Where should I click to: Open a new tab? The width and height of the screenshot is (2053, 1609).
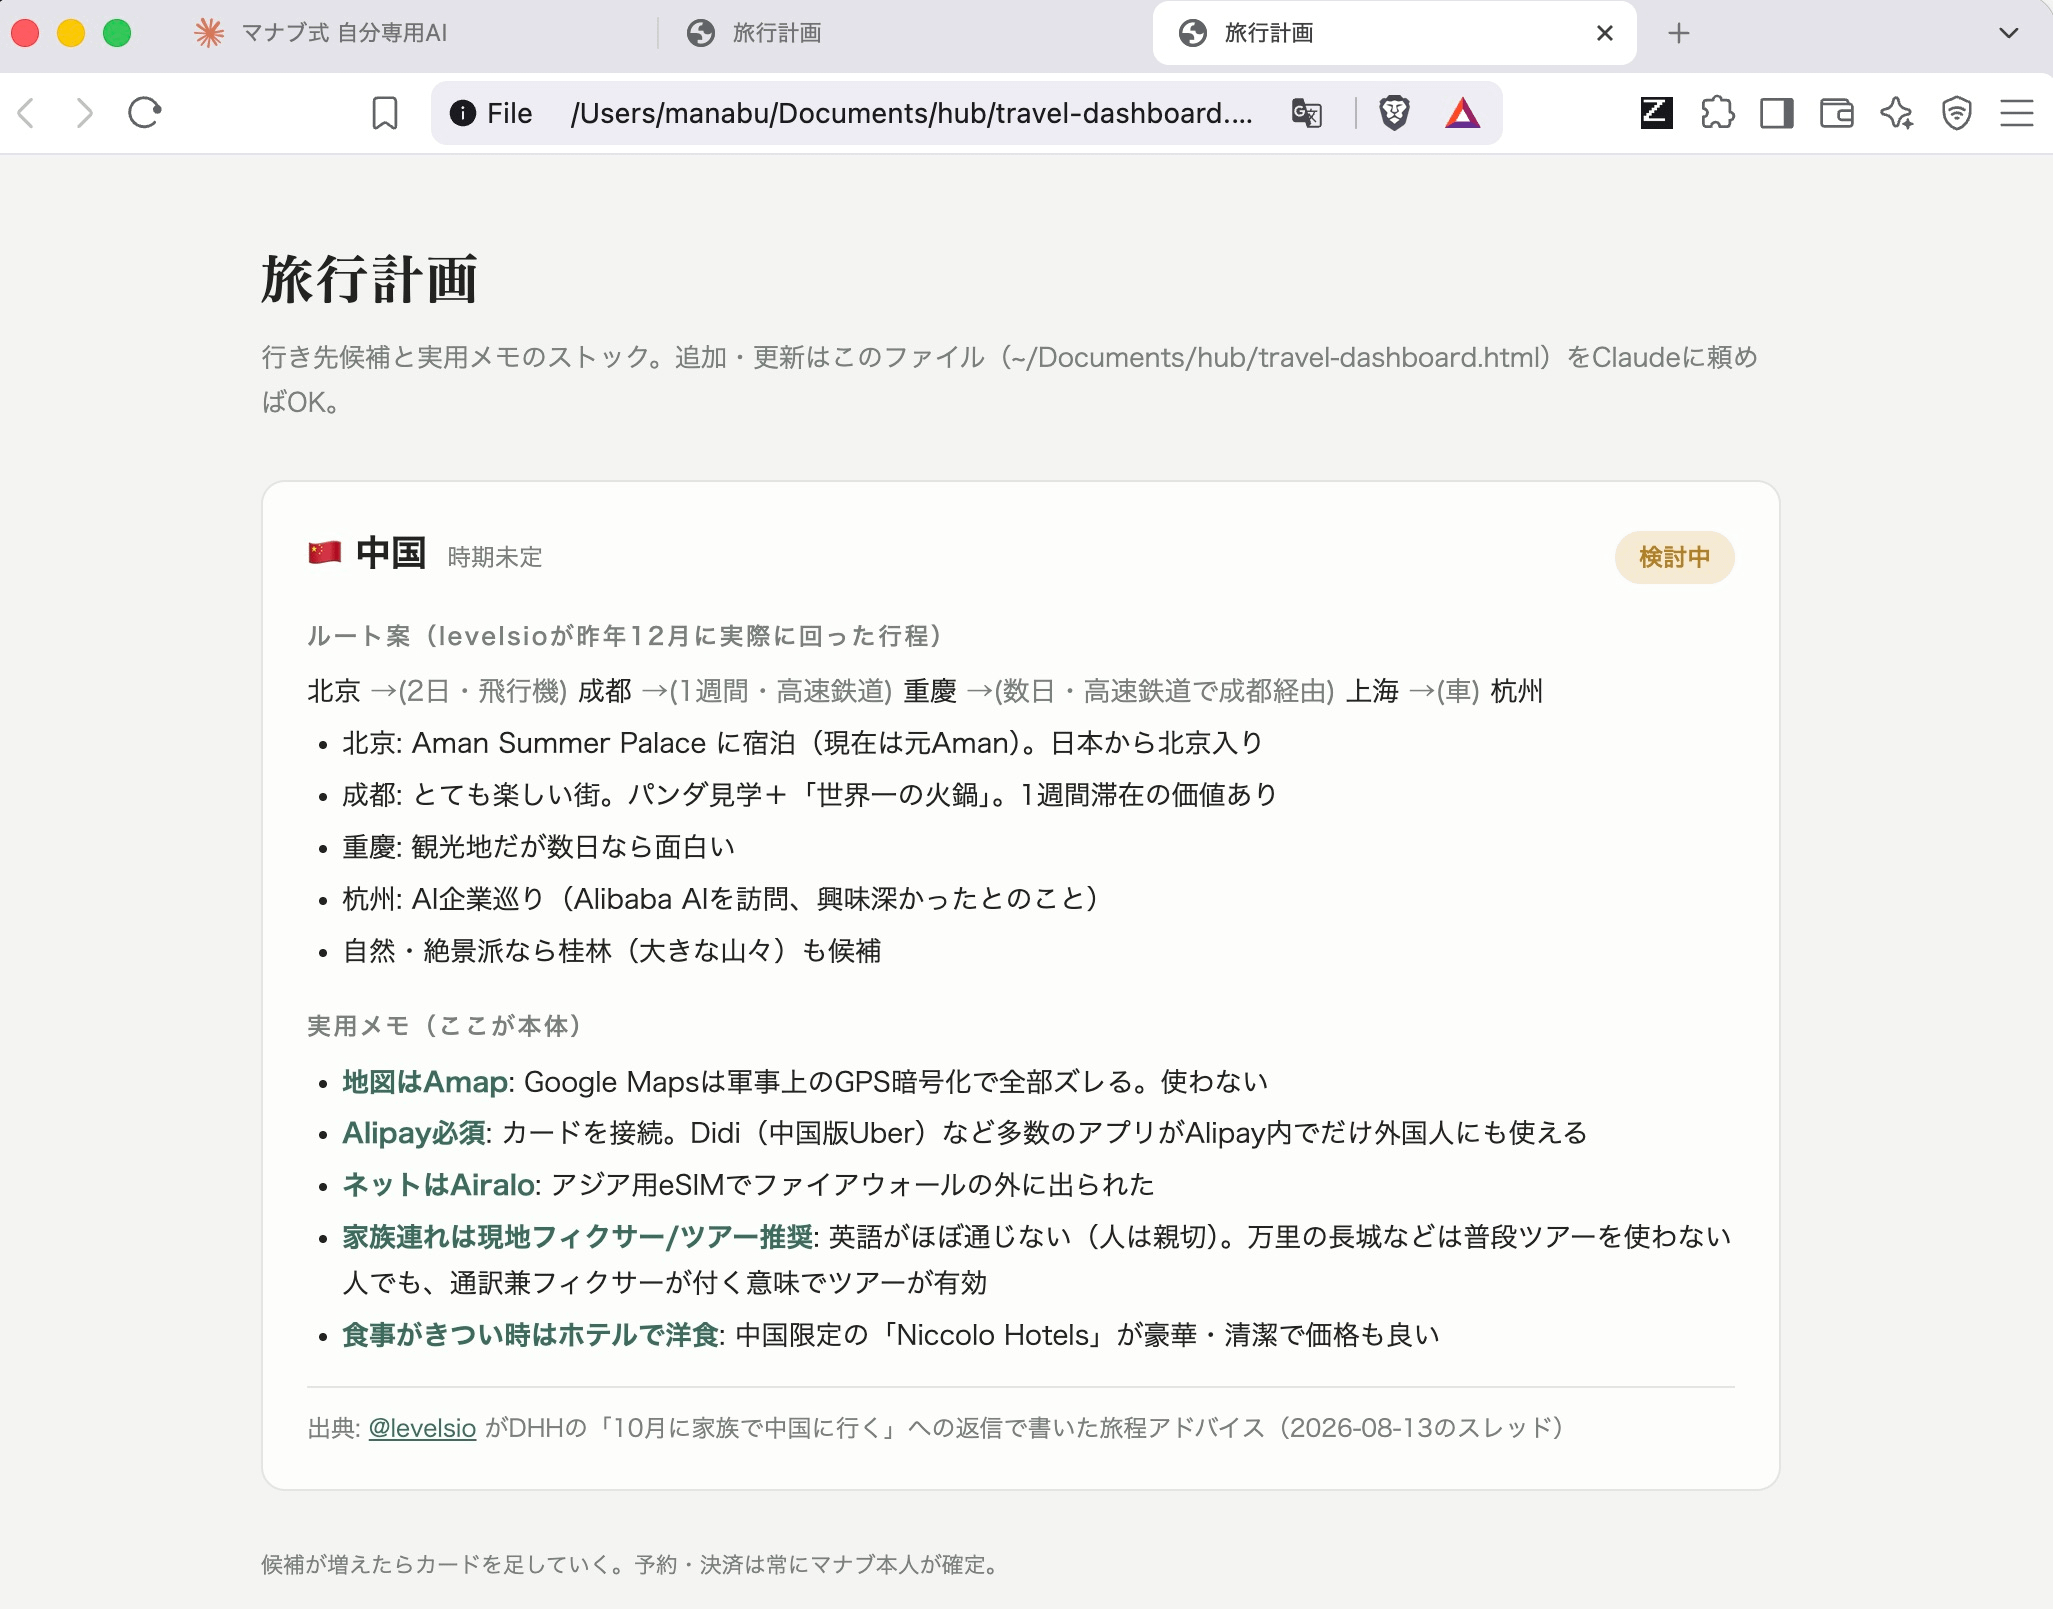pyautogui.click(x=1679, y=33)
